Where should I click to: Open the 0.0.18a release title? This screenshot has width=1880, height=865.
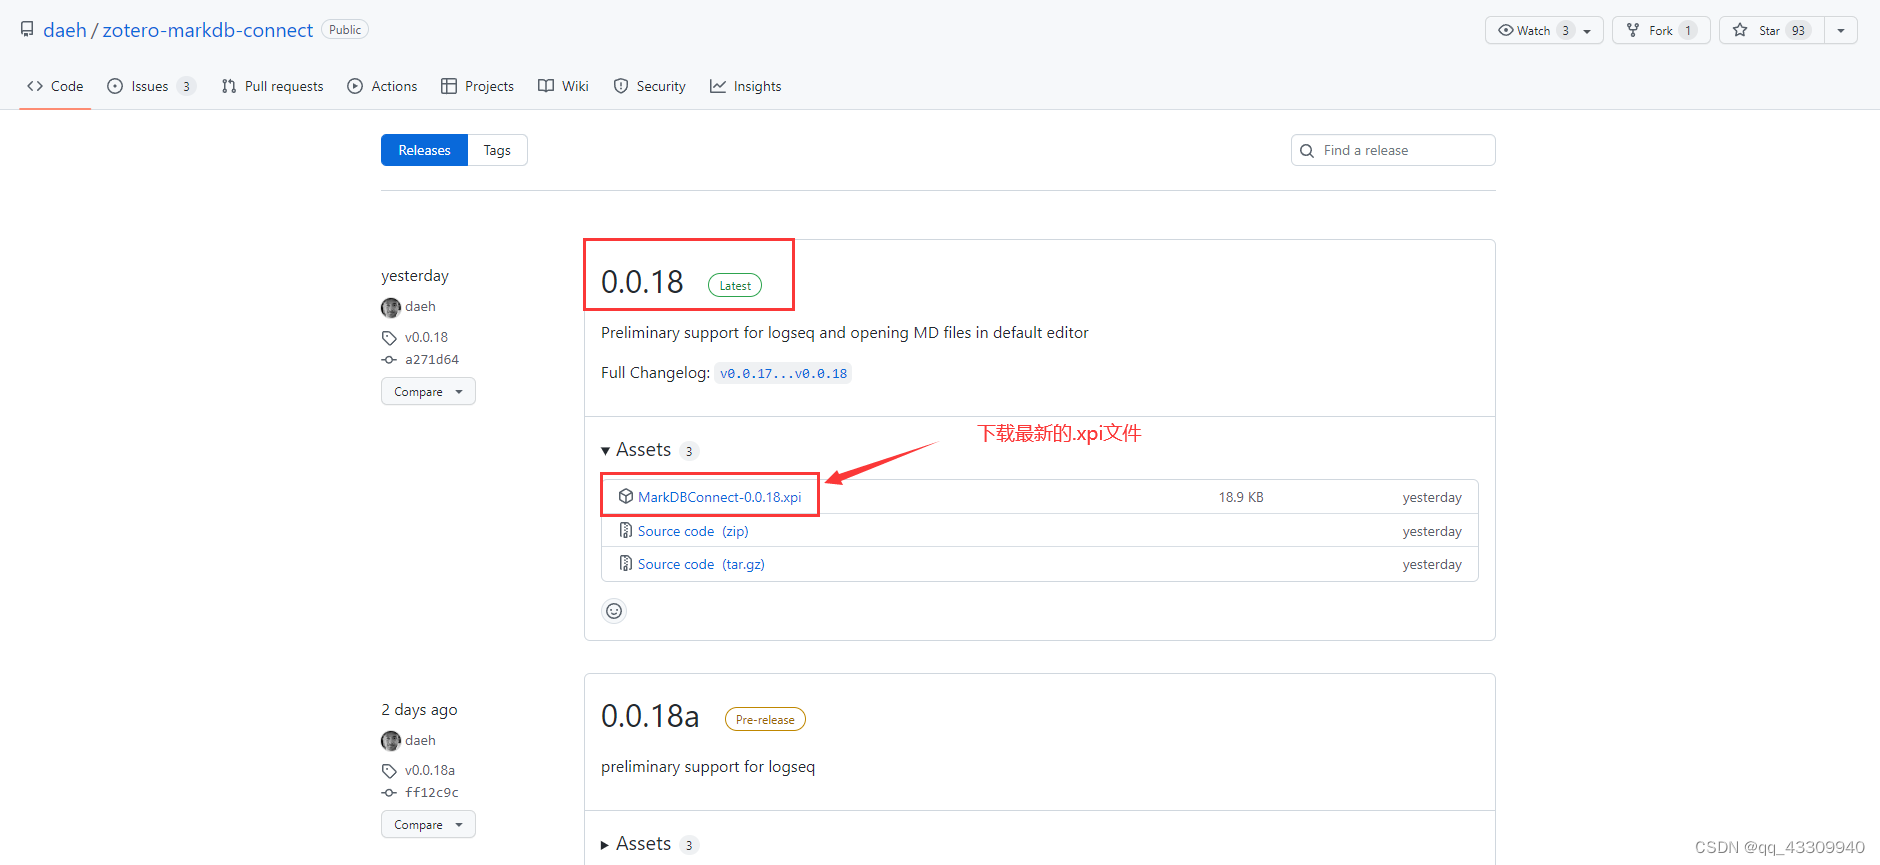[650, 716]
